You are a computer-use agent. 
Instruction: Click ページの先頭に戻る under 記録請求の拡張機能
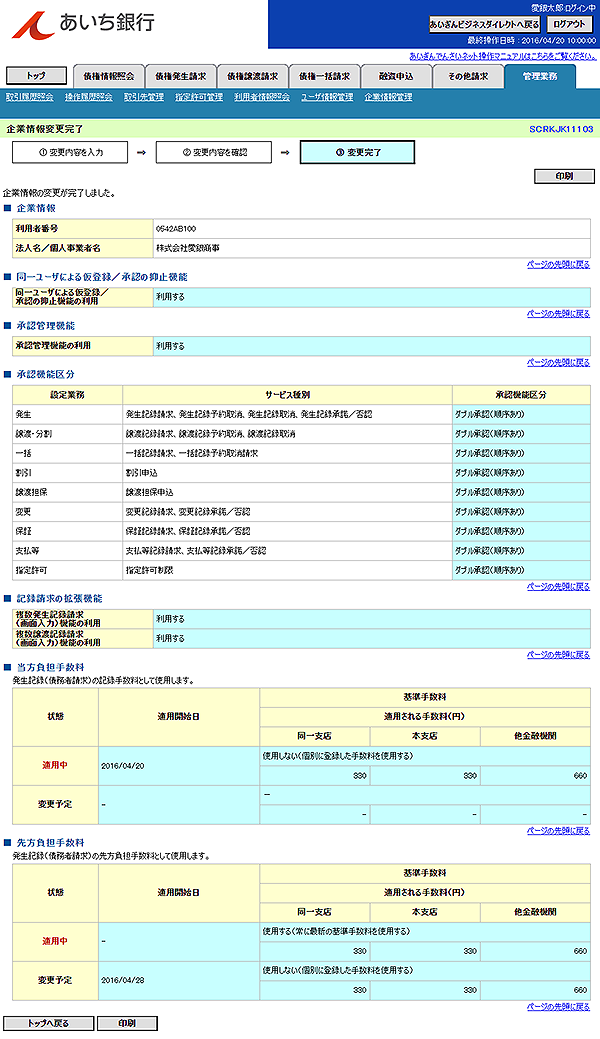(x=558, y=655)
